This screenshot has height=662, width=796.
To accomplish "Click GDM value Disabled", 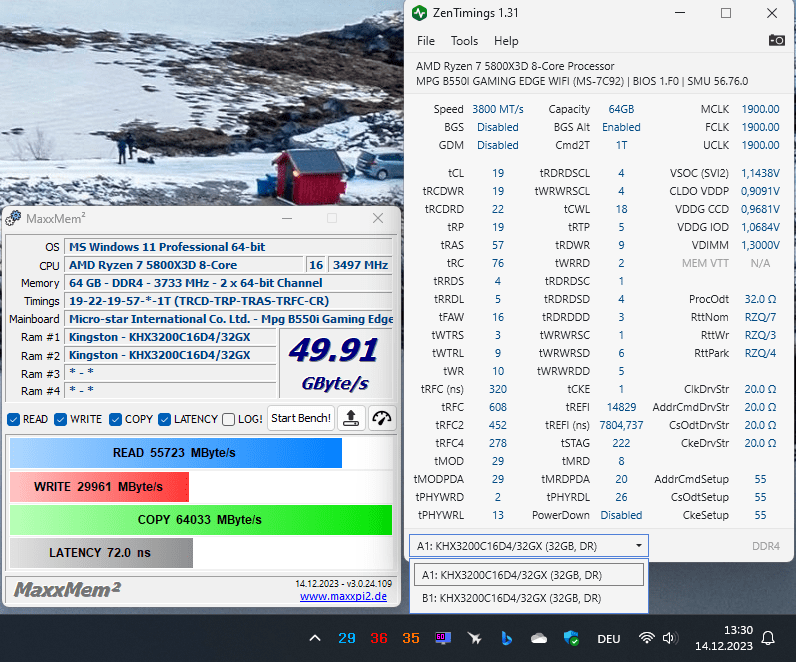I will pyautogui.click(x=498, y=145).
